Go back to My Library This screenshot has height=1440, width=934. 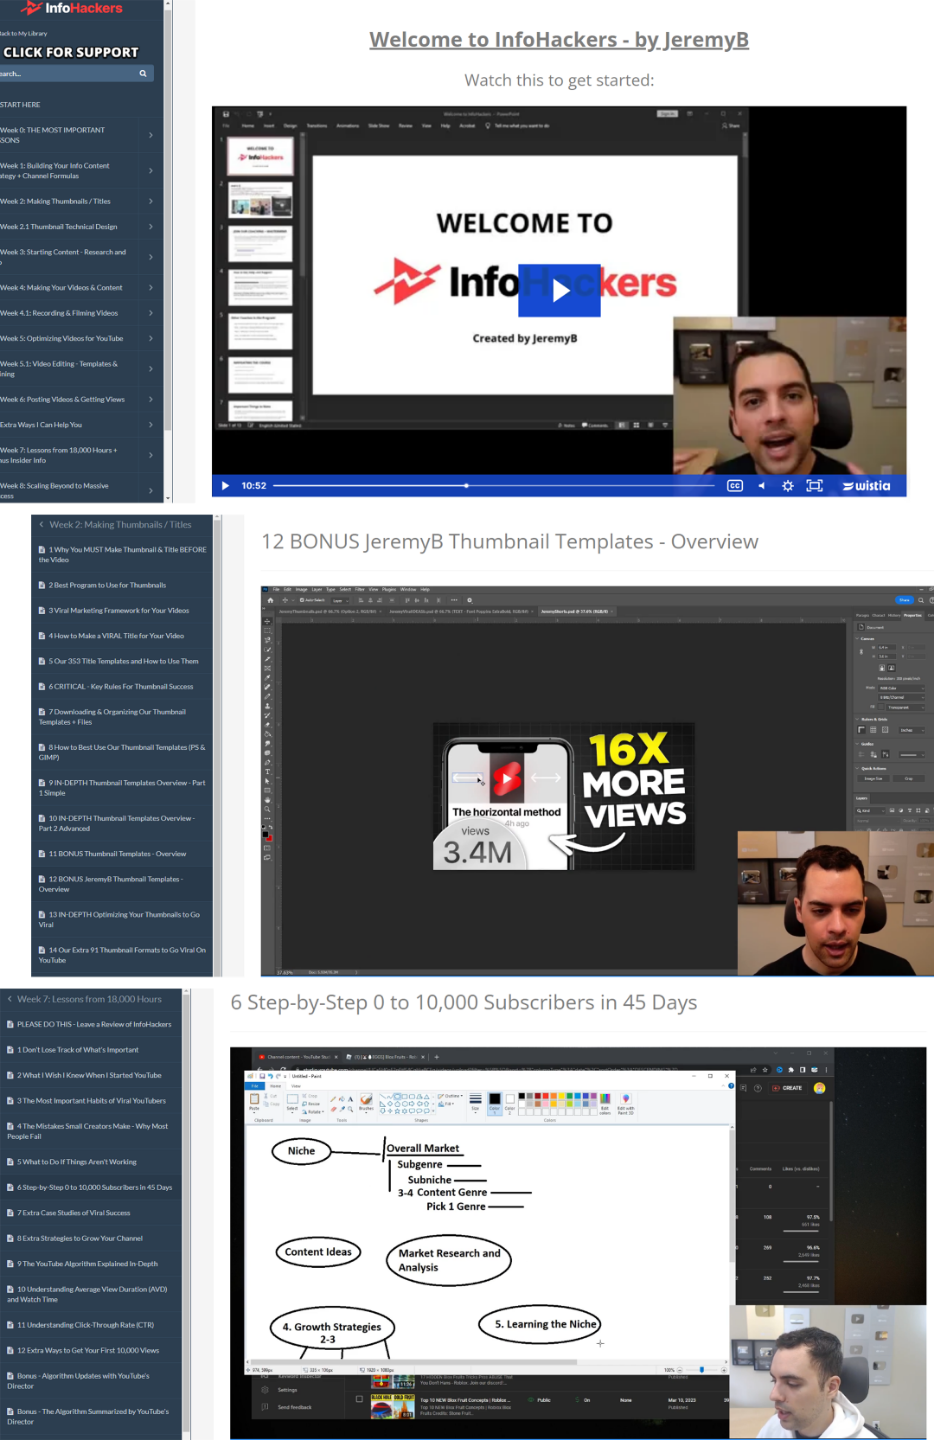coord(23,33)
